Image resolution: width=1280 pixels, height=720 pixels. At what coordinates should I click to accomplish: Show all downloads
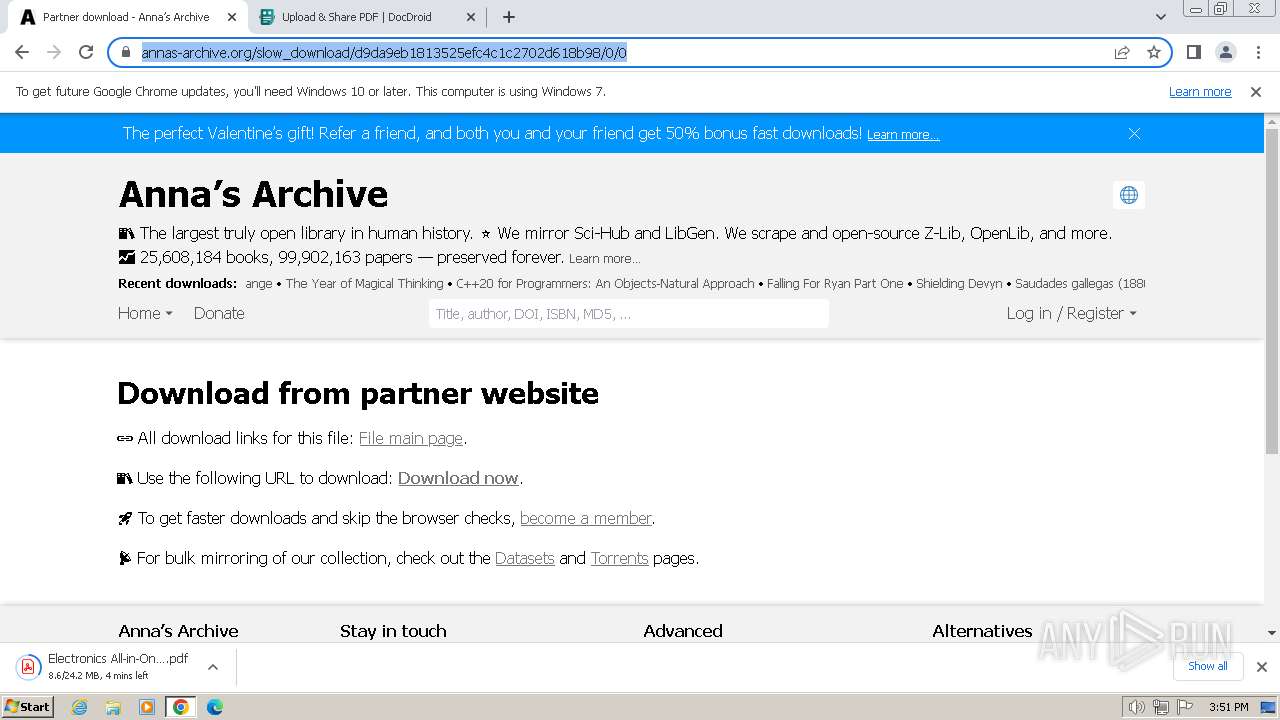tap(1207, 666)
